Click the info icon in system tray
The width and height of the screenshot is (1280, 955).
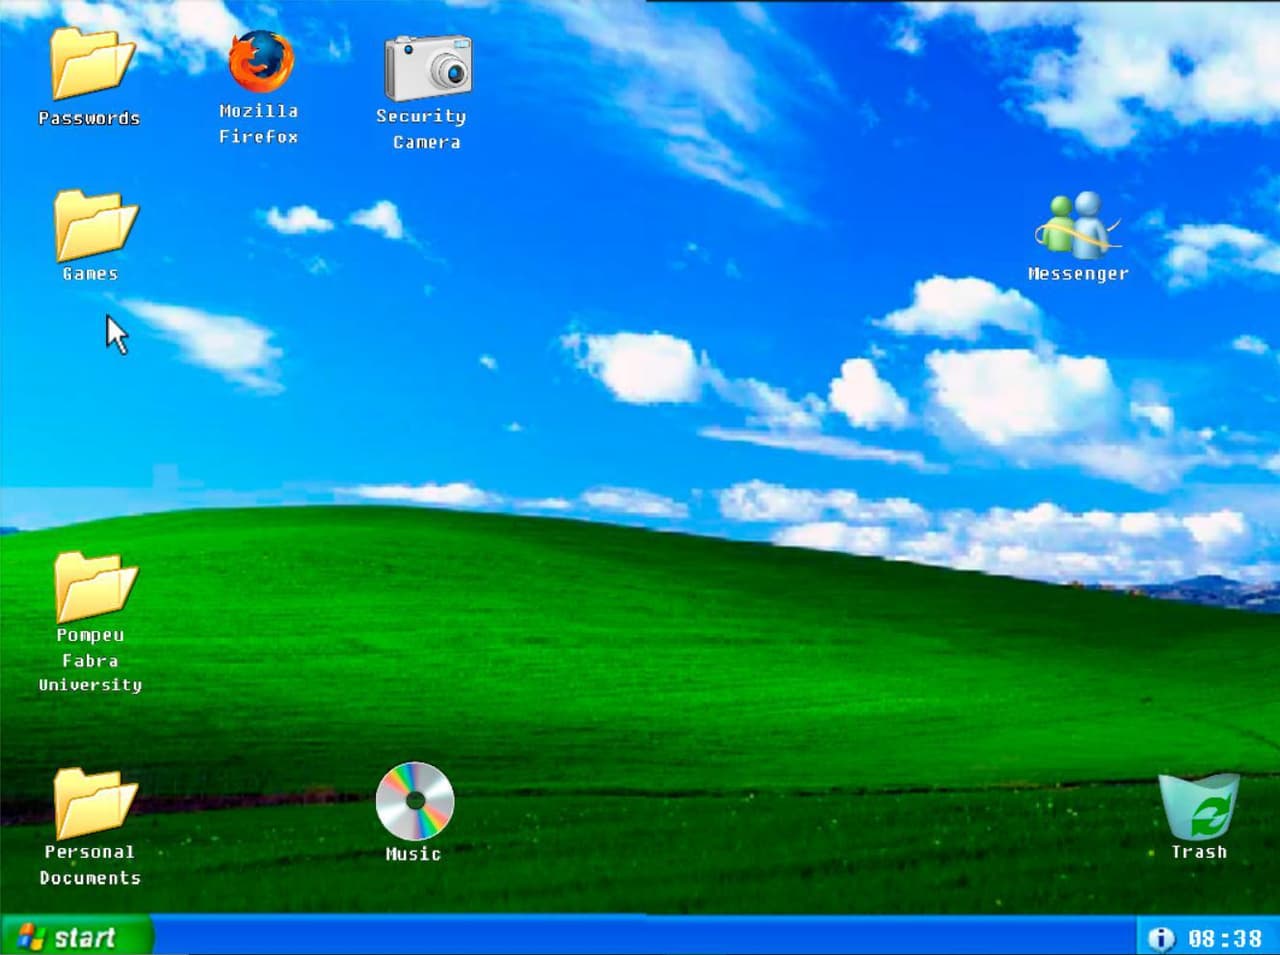[x=1161, y=939]
